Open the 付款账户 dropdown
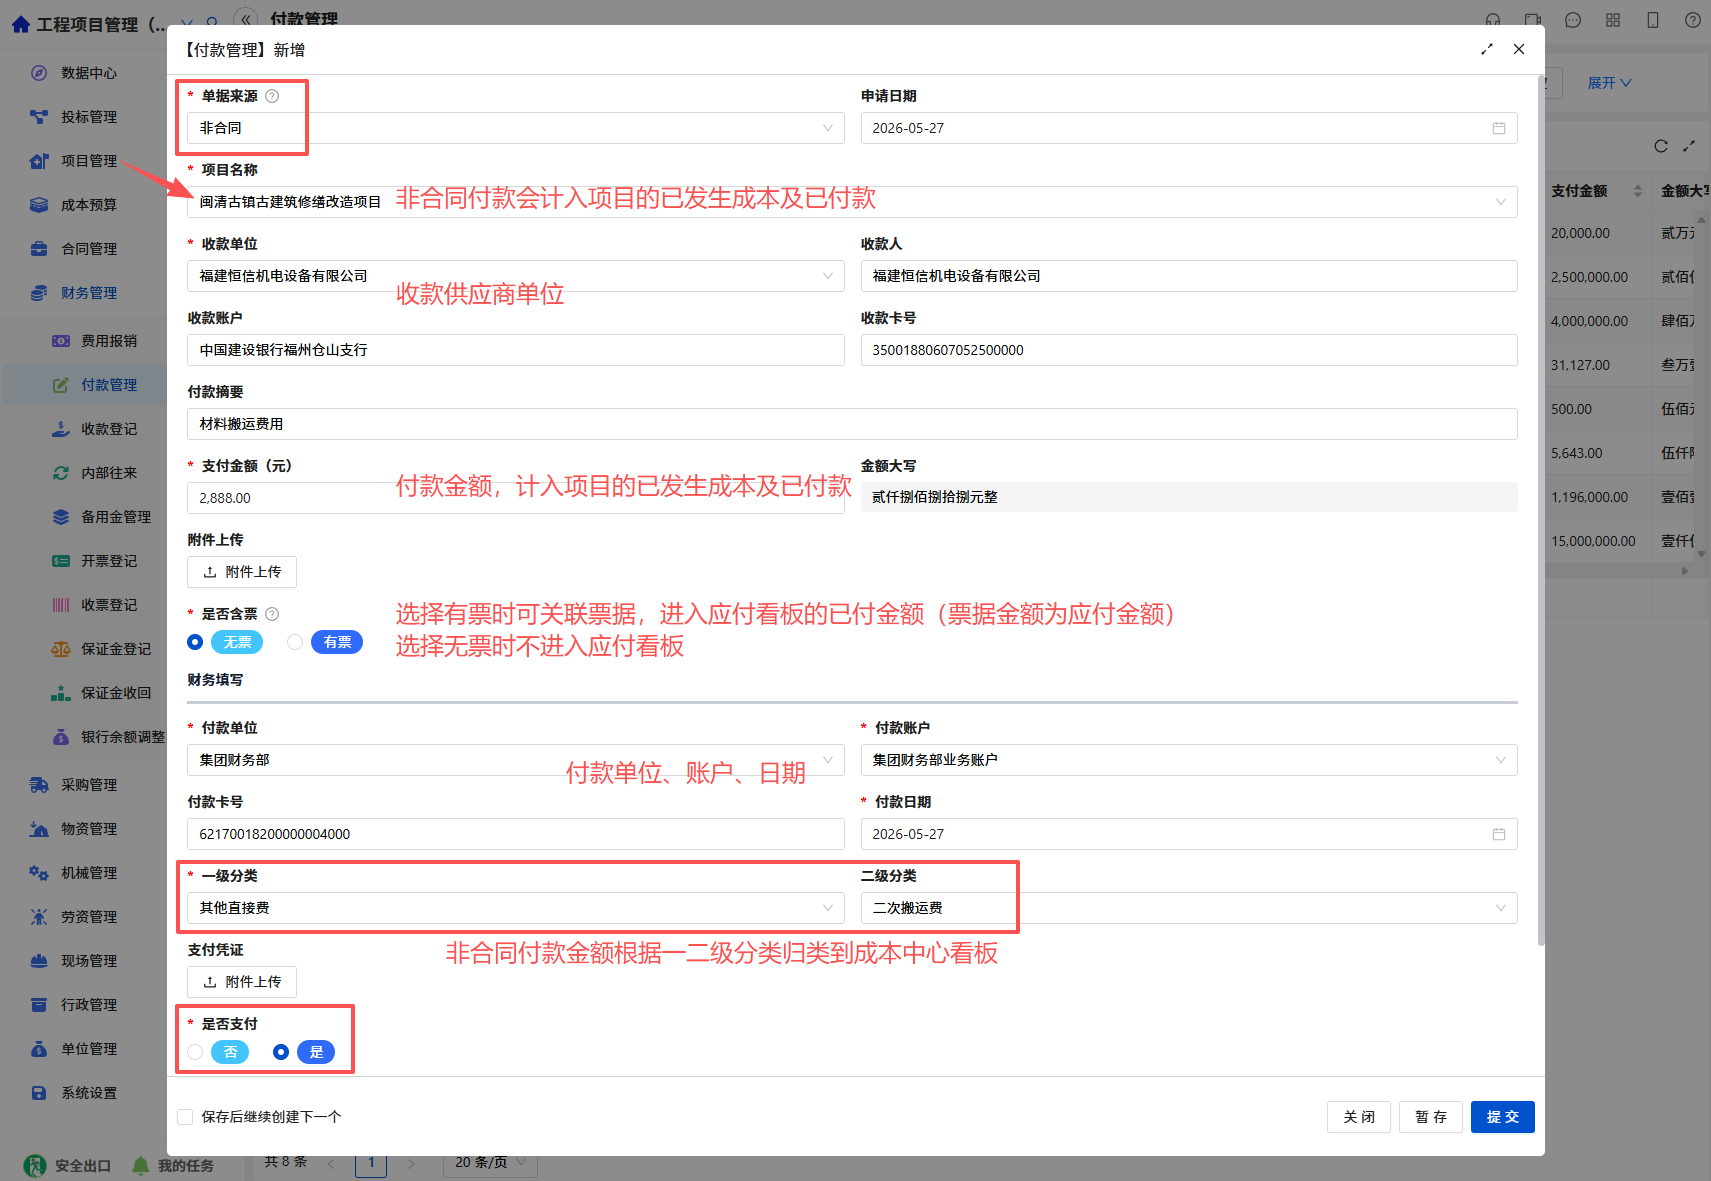Screen dimensions: 1711x1181 [x=1189, y=760]
